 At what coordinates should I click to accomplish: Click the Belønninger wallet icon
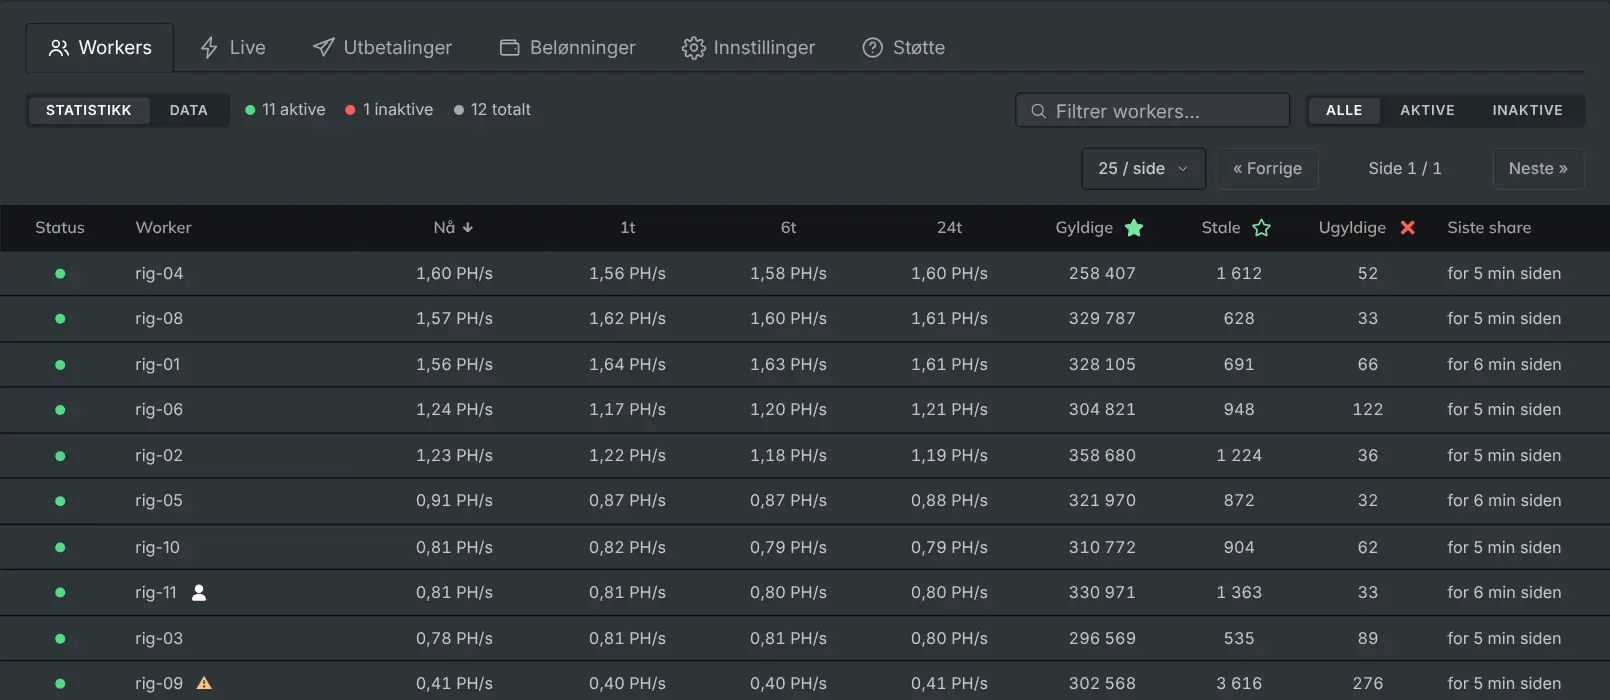coord(510,48)
